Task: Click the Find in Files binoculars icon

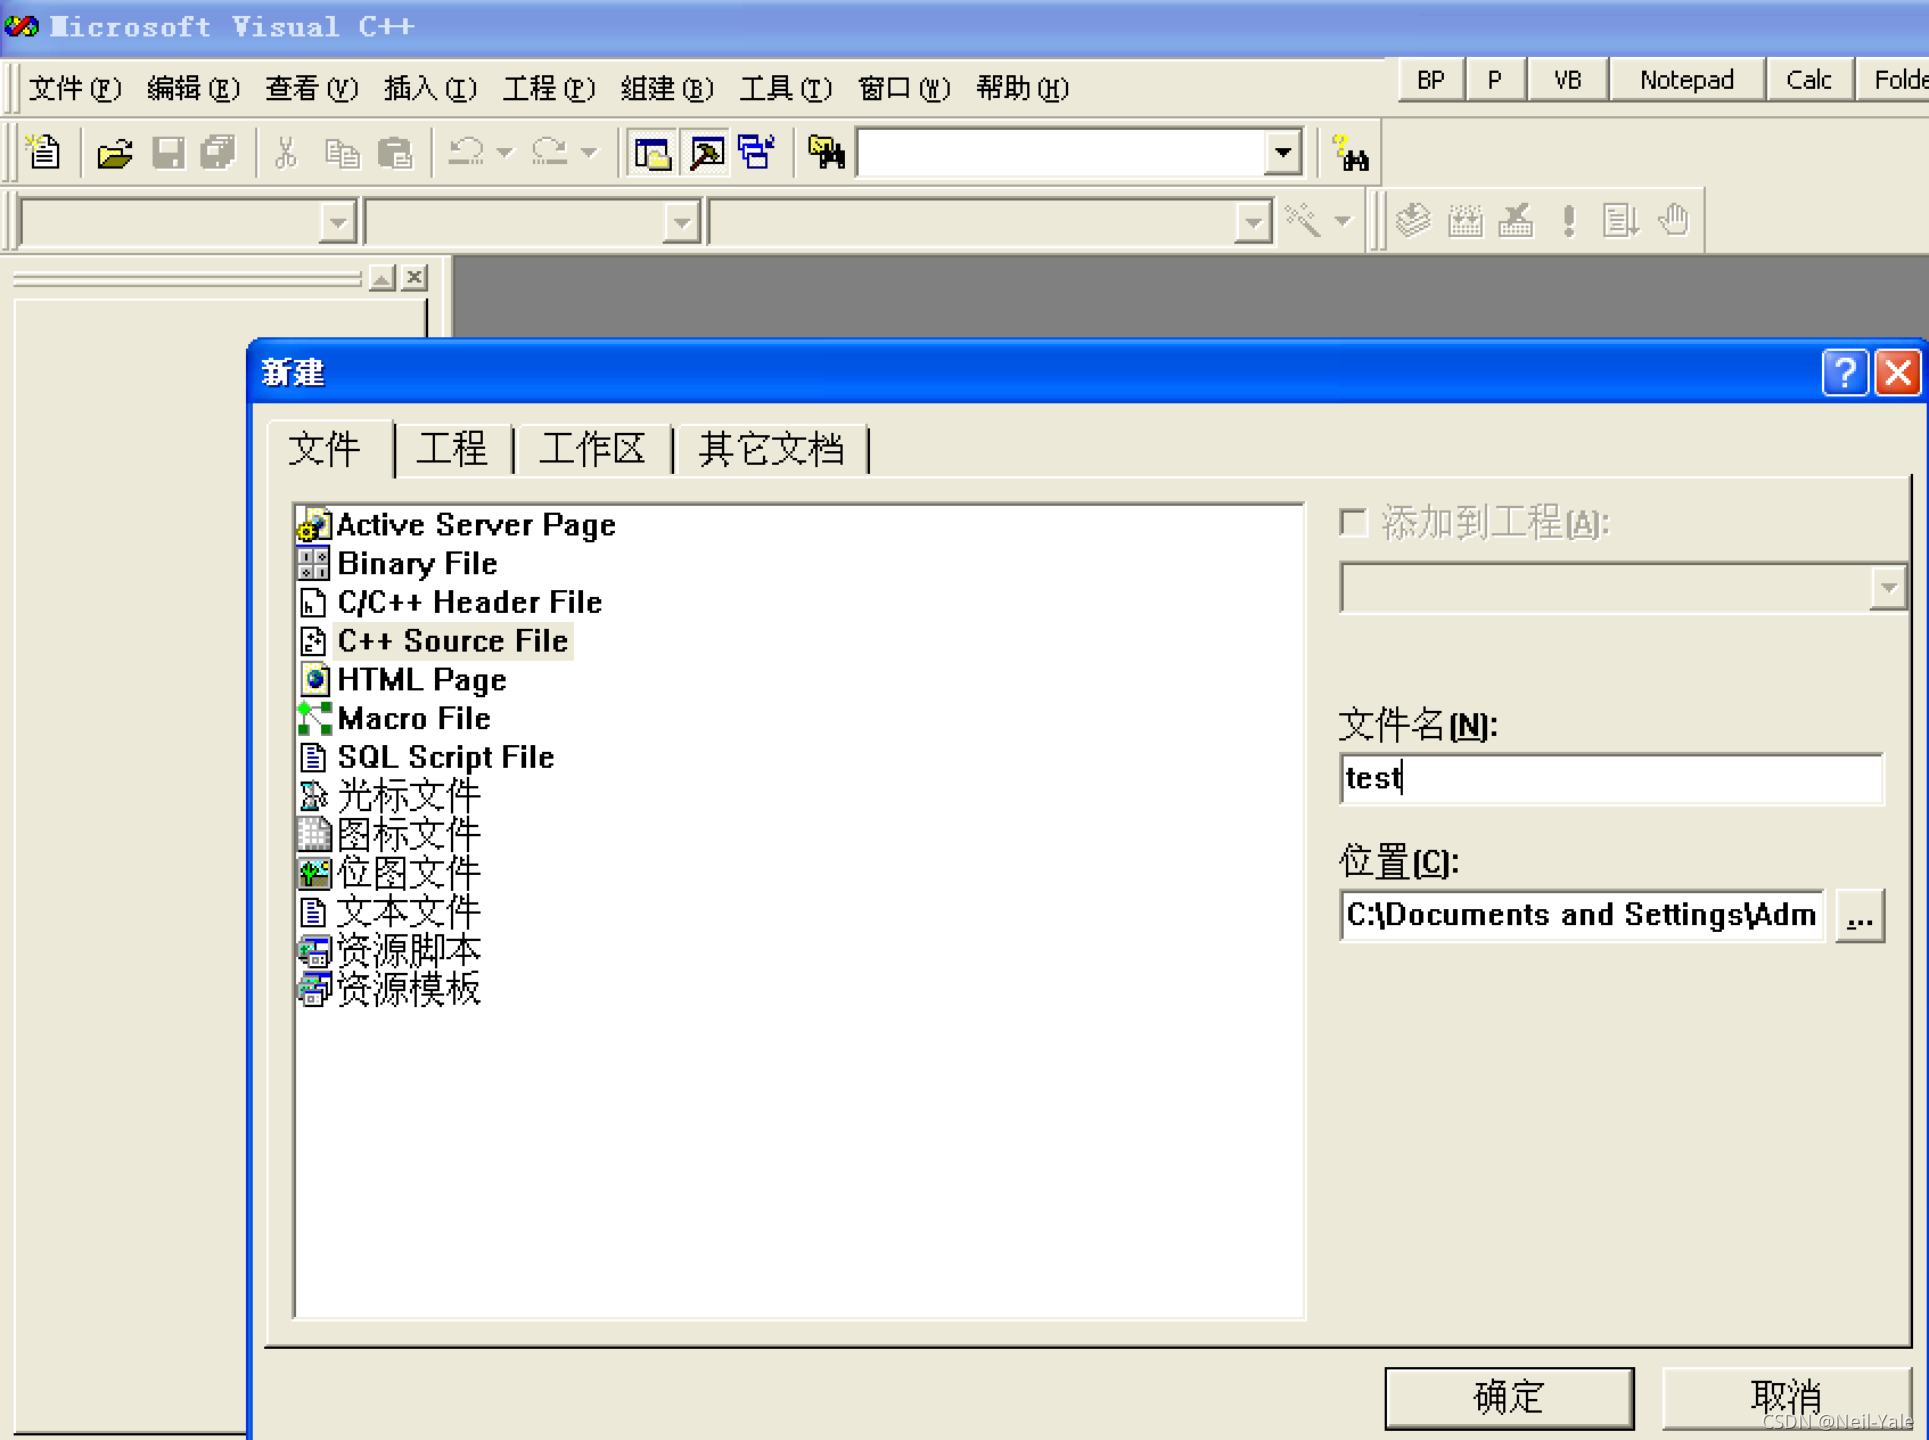Action: point(827,153)
